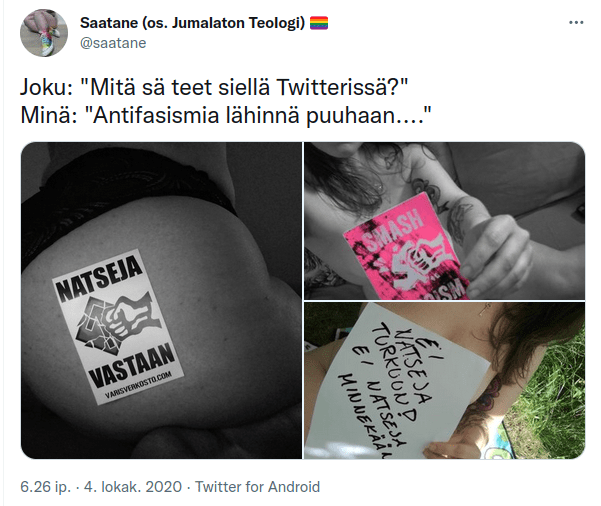Image resolution: width=601 pixels, height=506 pixels.
Task: Open the top-right photo with pink sticker
Action: point(445,221)
